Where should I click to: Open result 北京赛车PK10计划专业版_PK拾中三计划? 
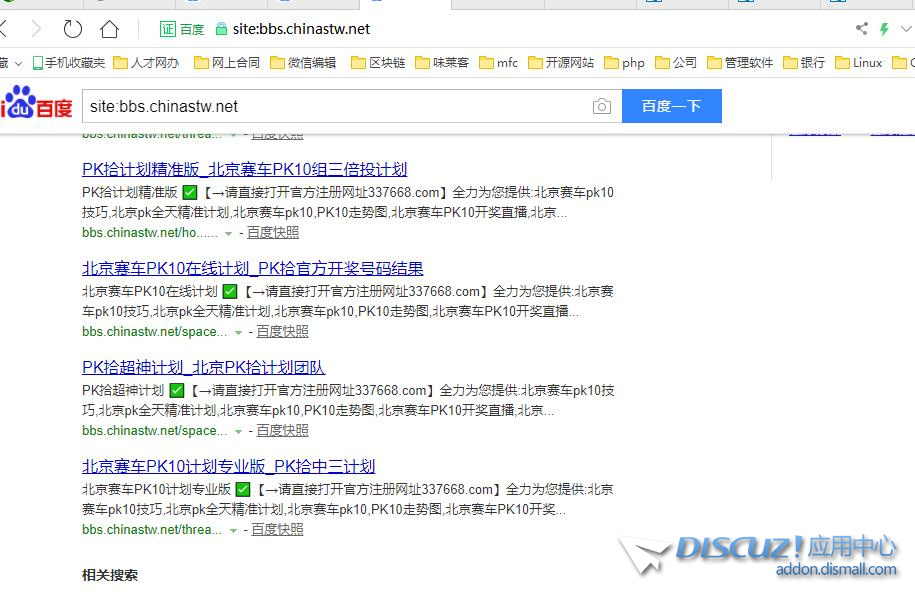(229, 467)
